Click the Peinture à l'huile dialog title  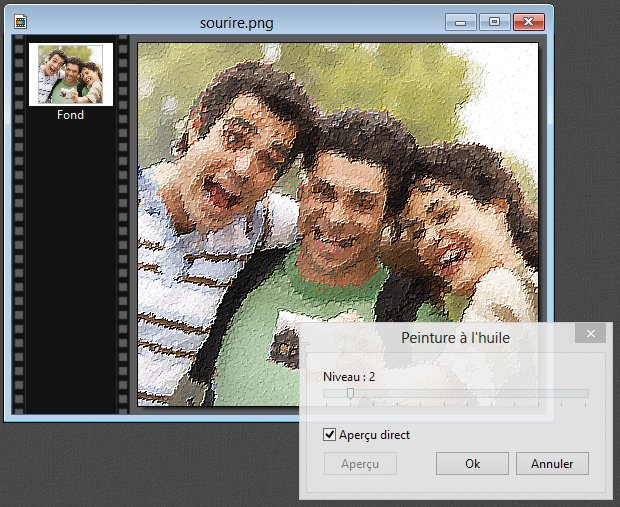455,339
